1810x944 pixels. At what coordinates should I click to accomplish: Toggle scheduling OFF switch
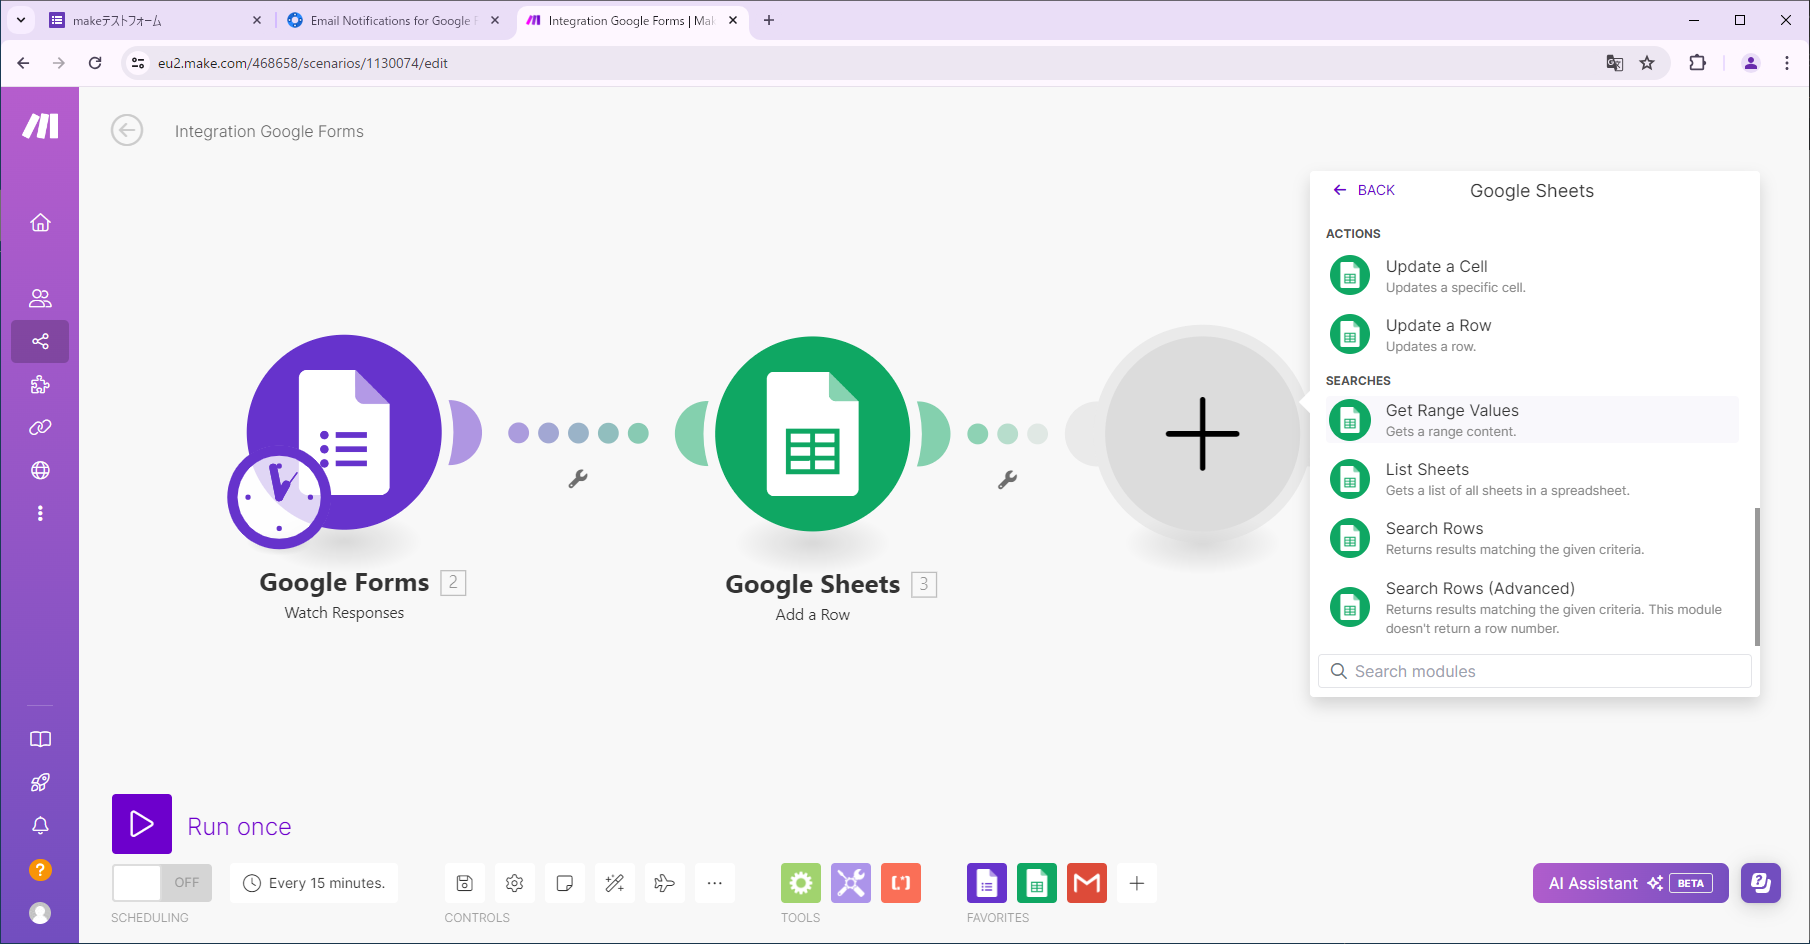(x=162, y=883)
